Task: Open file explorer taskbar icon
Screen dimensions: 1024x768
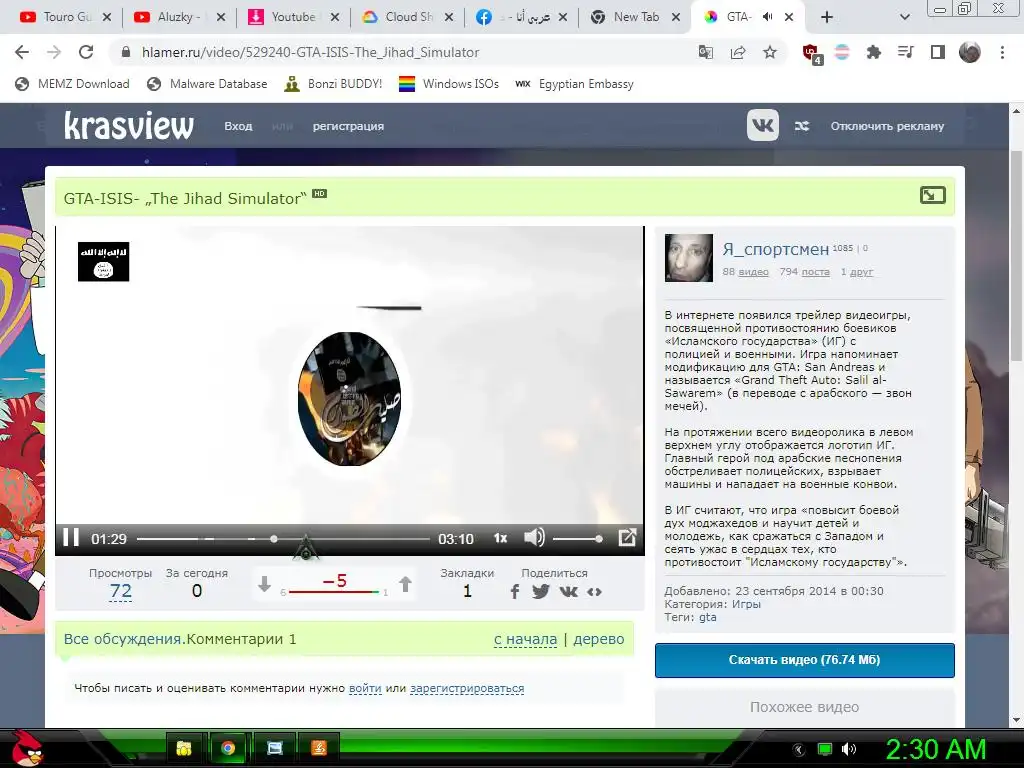Action: 184,748
